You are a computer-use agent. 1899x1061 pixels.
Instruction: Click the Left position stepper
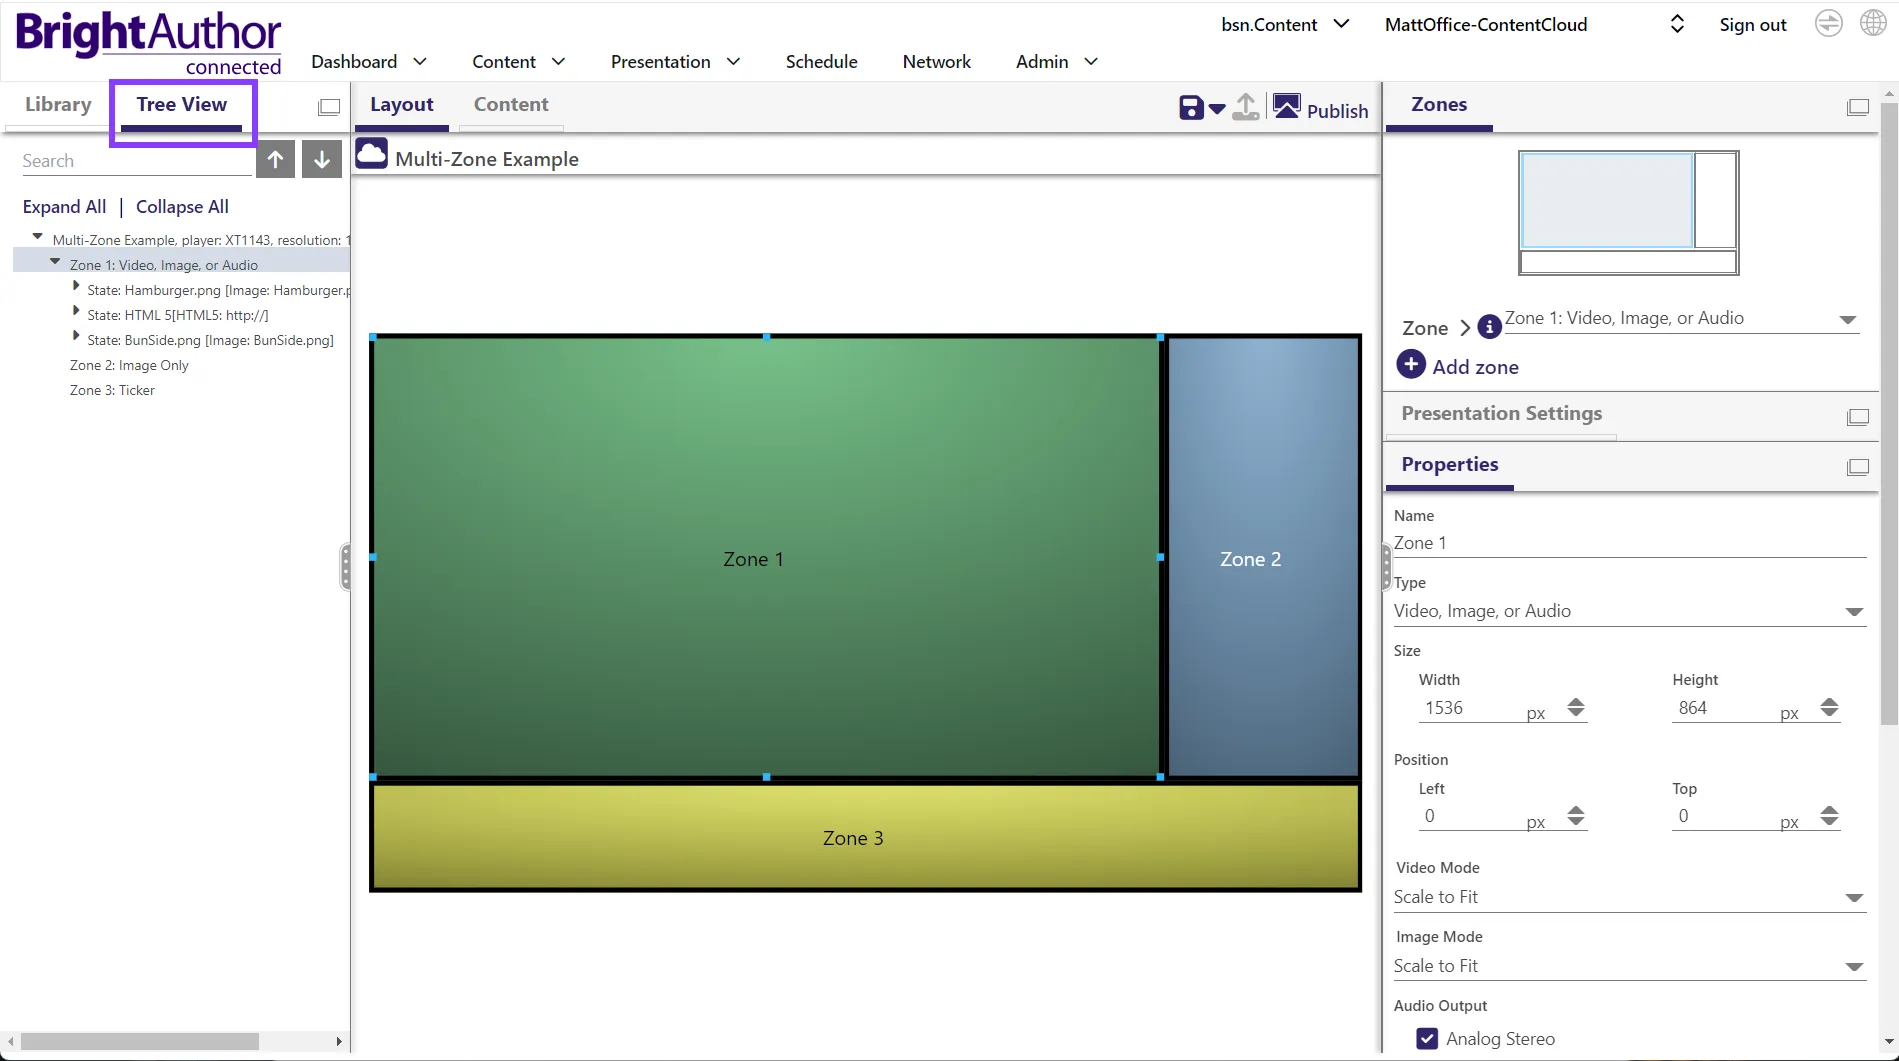point(1576,816)
